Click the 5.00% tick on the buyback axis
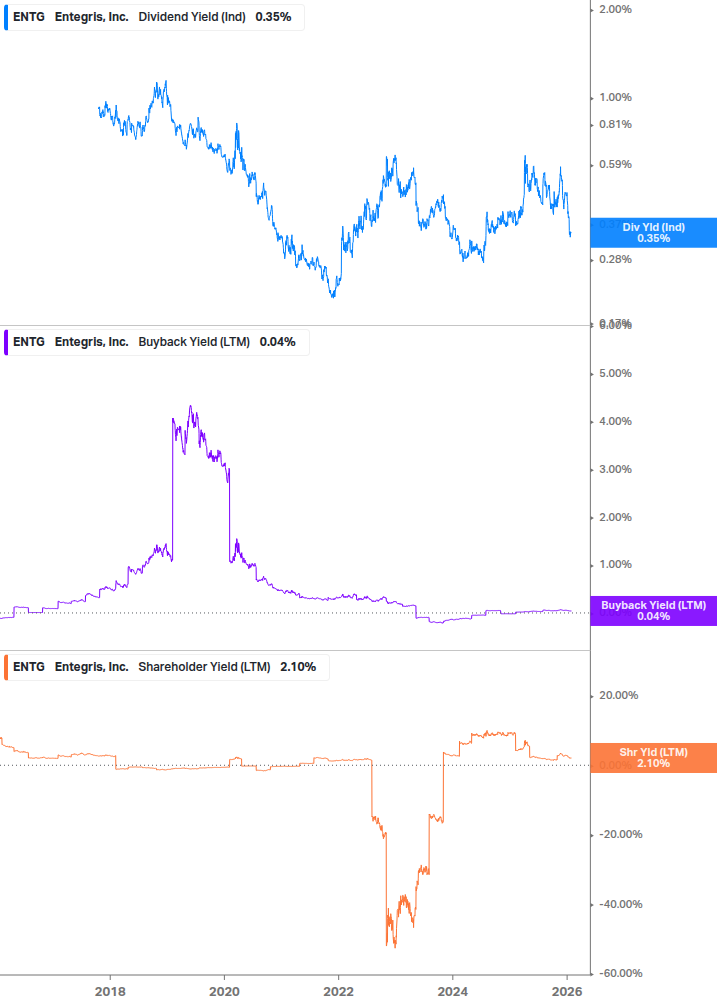 (615, 374)
